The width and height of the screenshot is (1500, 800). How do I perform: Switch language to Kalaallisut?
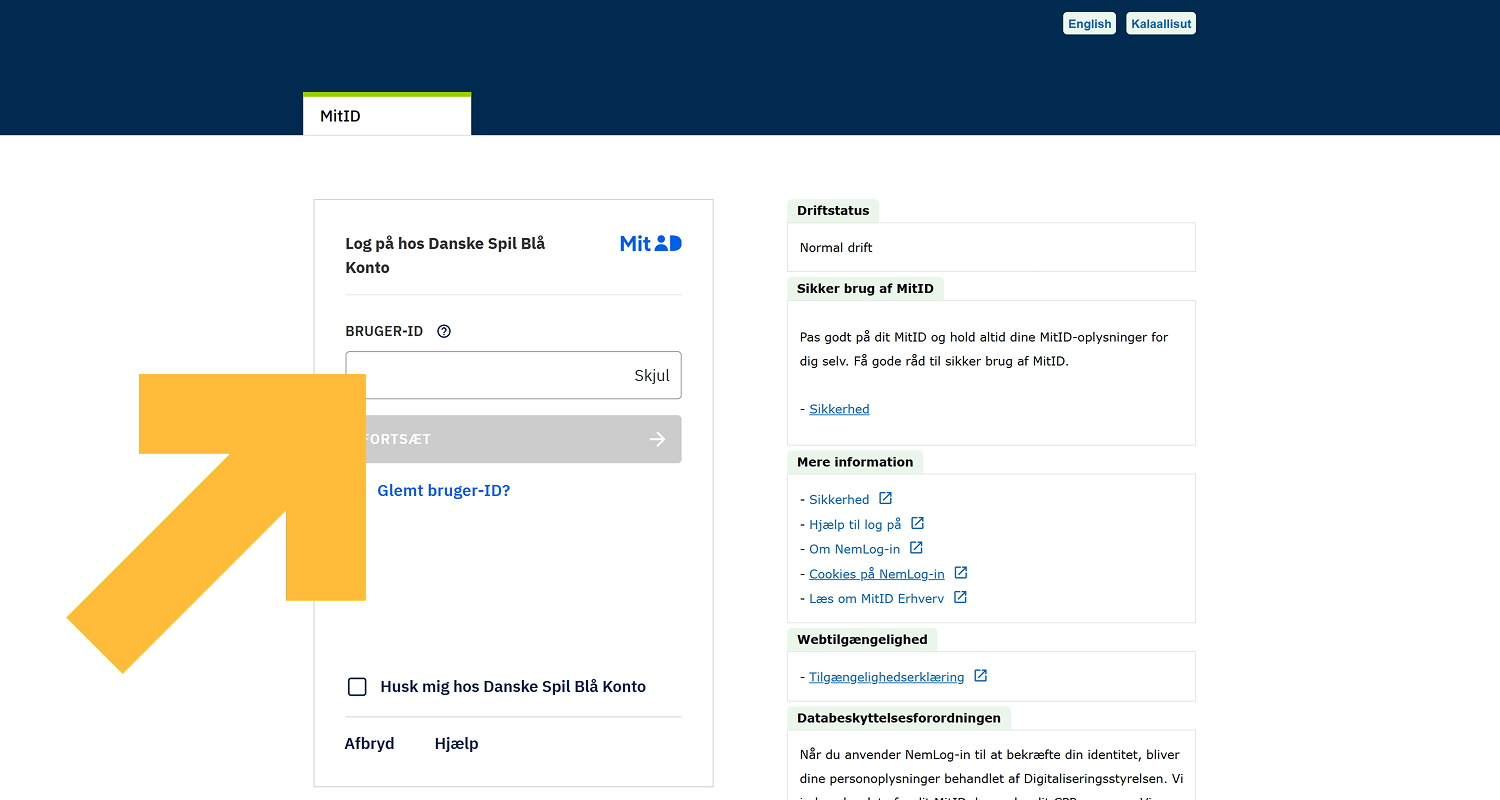click(x=1160, y=24)
